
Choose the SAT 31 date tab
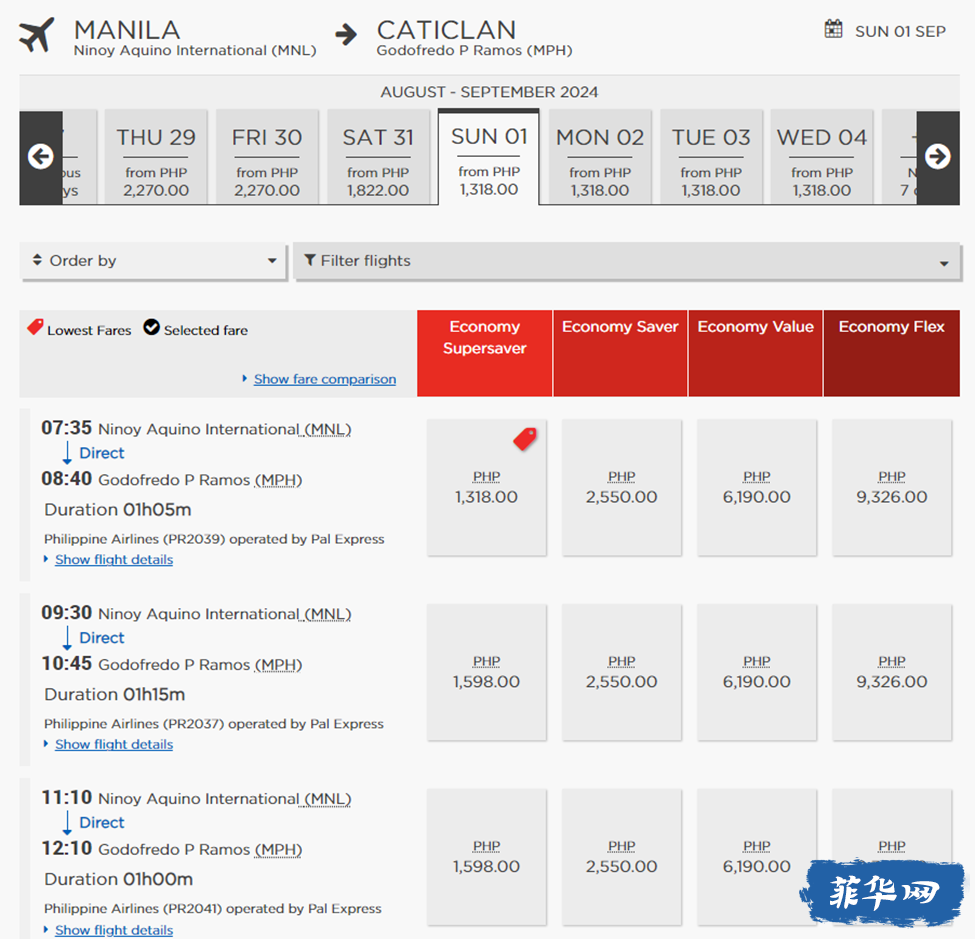pyautogui.click(x=378, y=158)
